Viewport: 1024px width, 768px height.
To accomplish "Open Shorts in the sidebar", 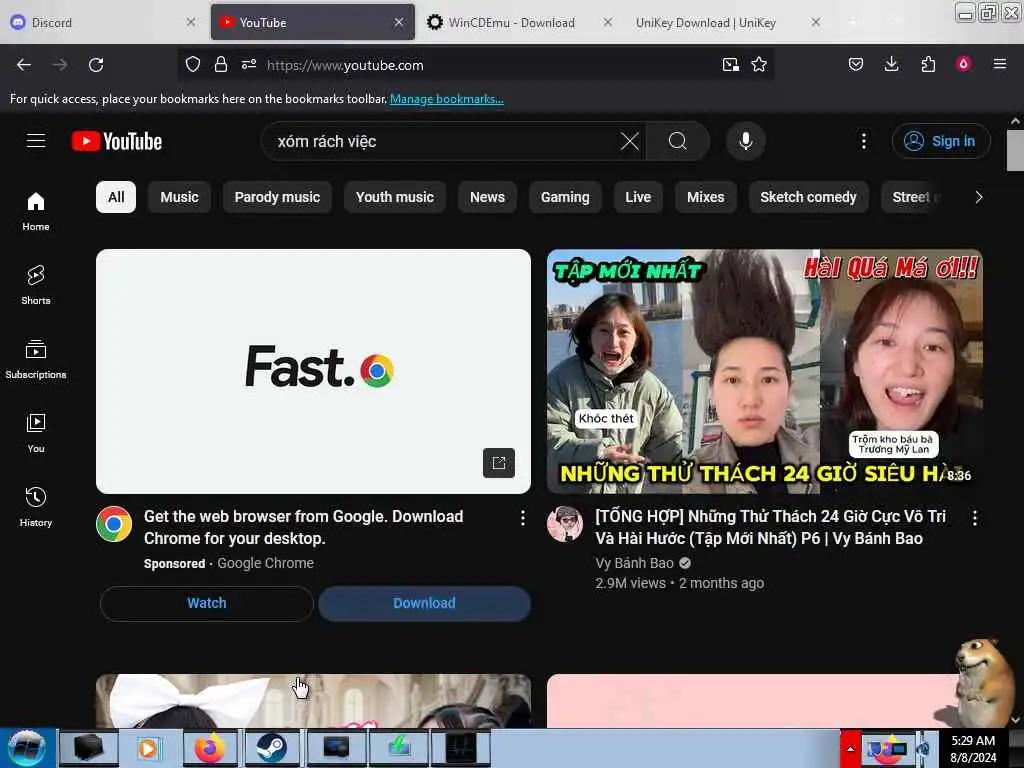I will (x=36, y=285).
